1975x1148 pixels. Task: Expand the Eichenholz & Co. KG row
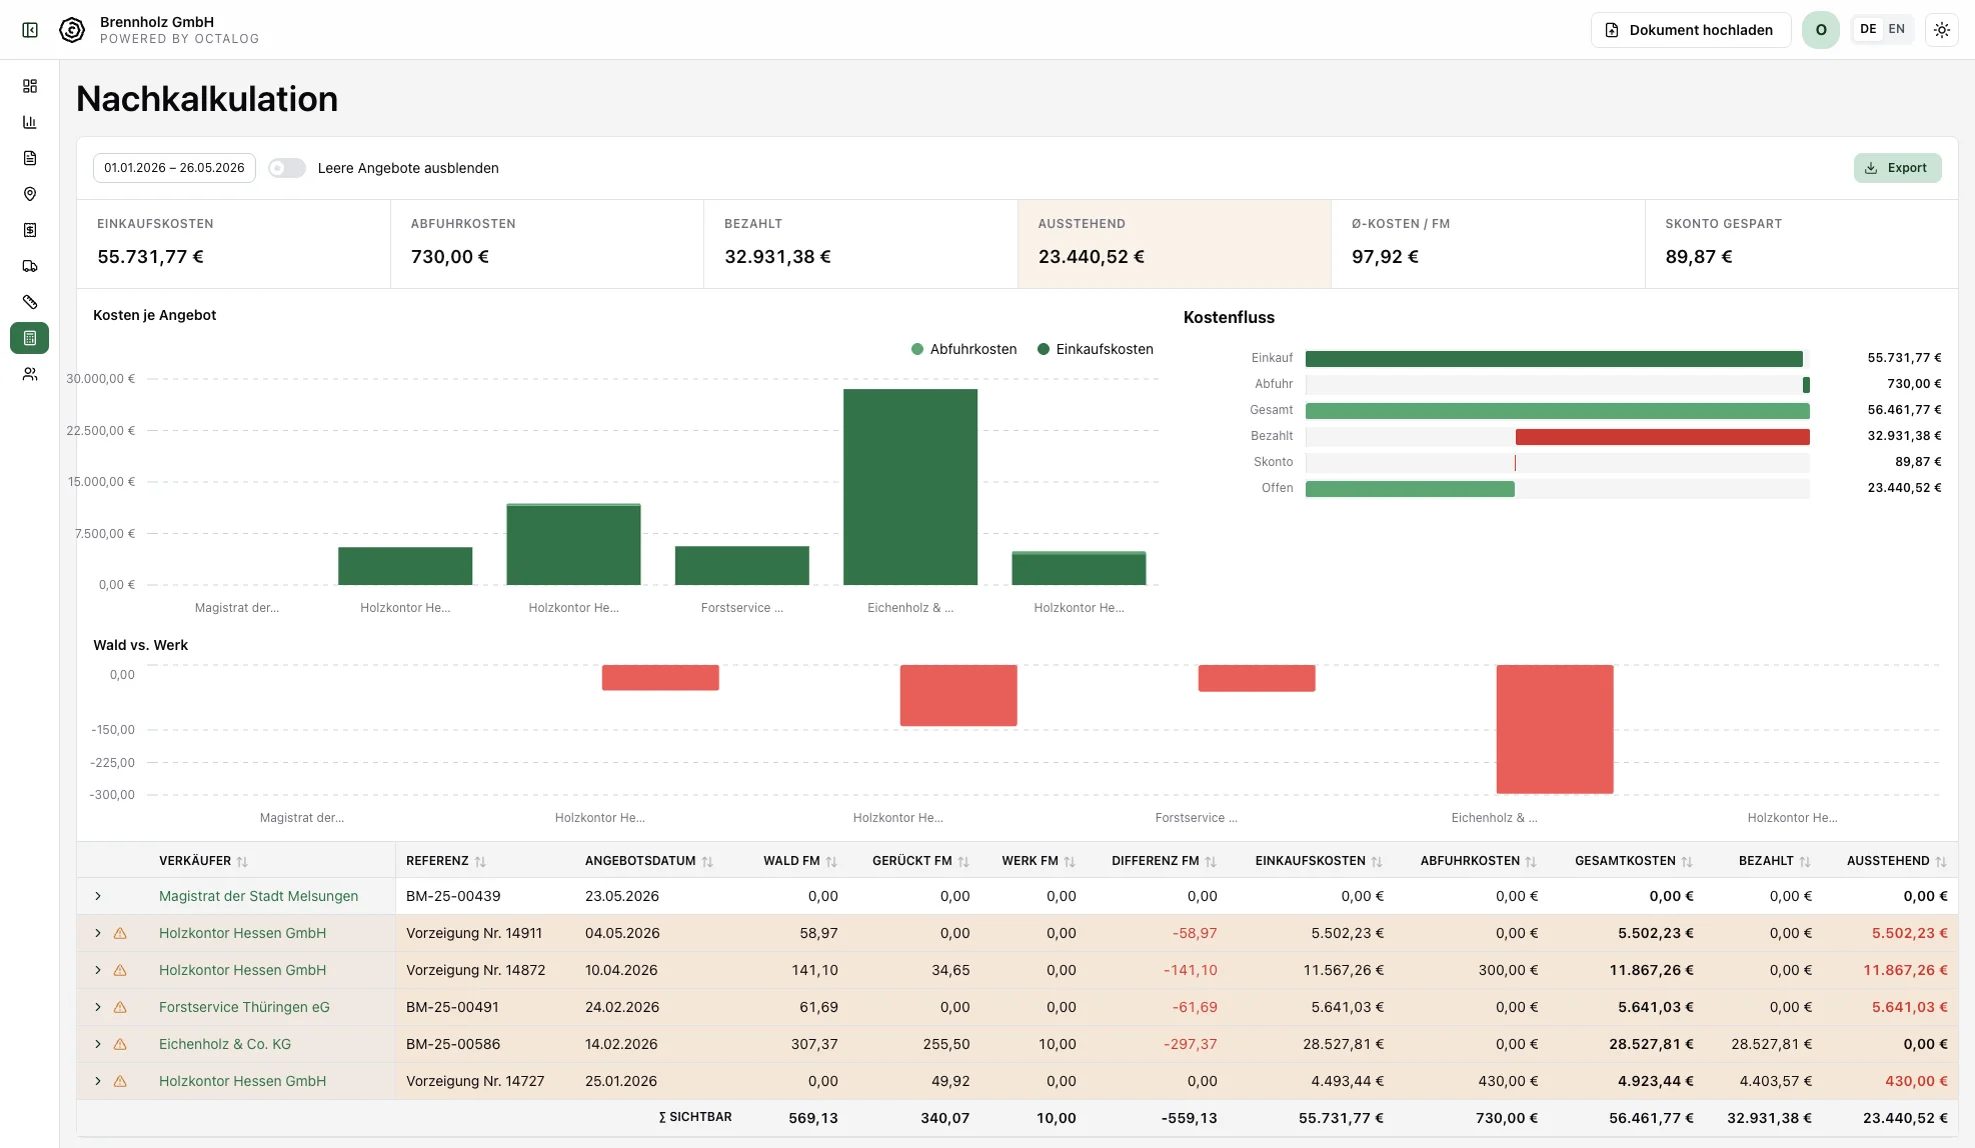pyautogui.click(x=98, y=1044)
